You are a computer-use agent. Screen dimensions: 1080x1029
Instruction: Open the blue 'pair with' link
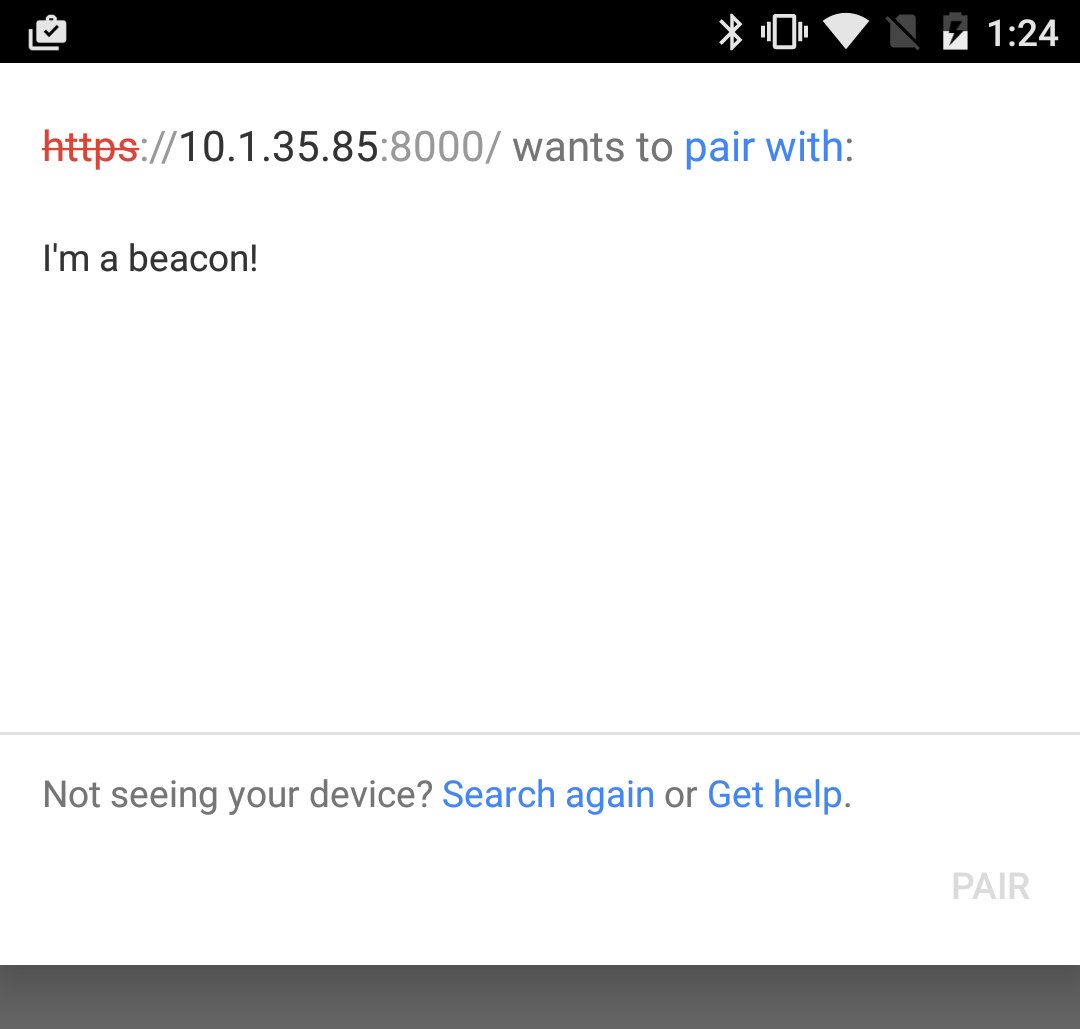click(764, 147)
